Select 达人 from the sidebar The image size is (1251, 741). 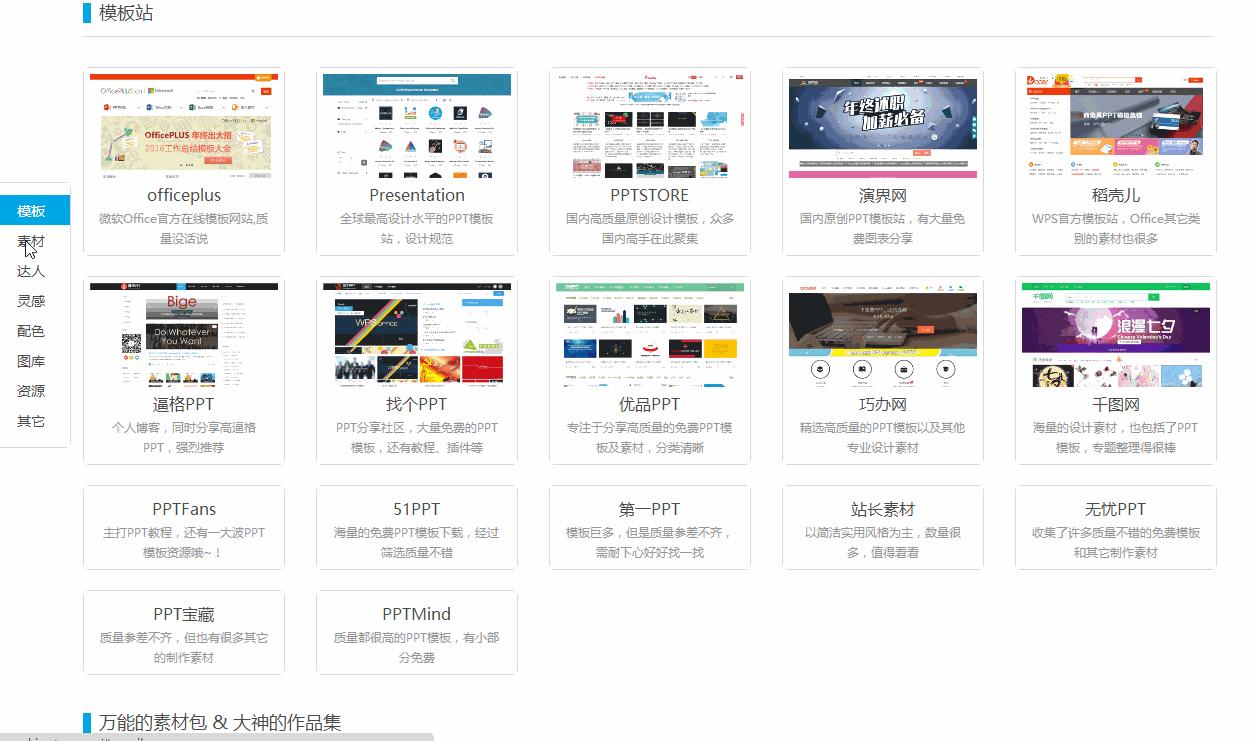(30, 271)
